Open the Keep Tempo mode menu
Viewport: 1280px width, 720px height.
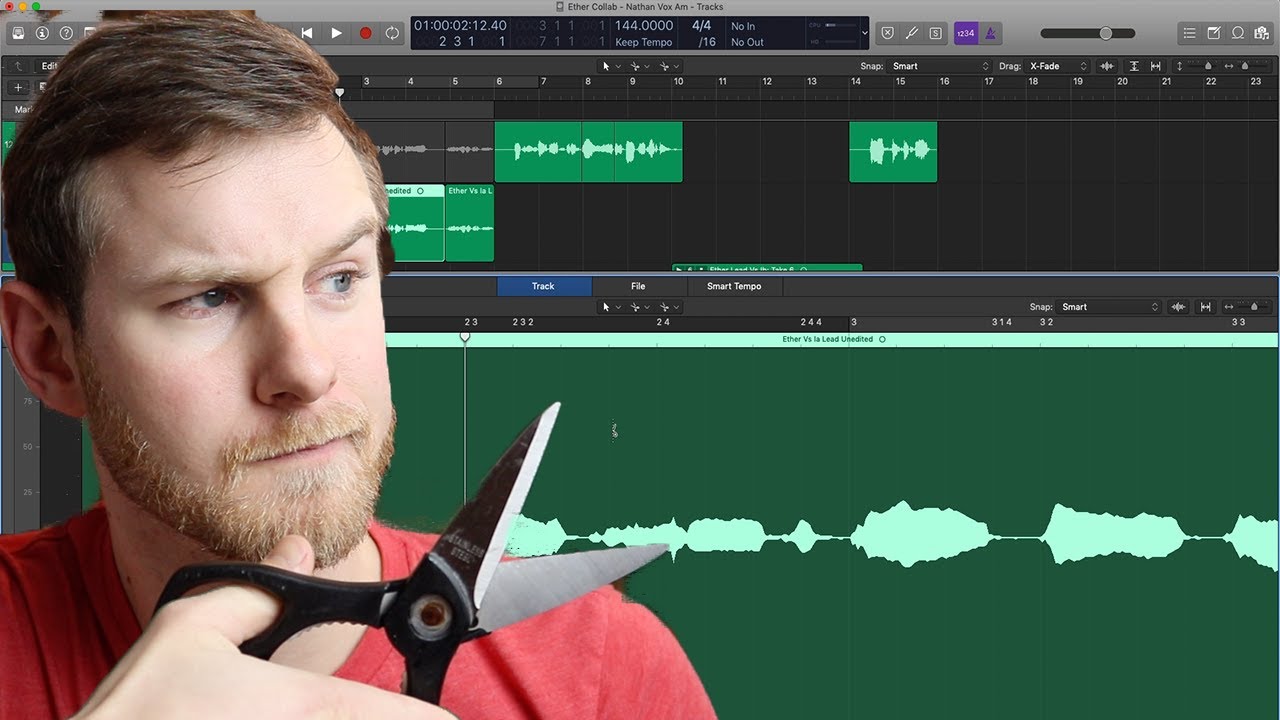click(x=644, y=42)
